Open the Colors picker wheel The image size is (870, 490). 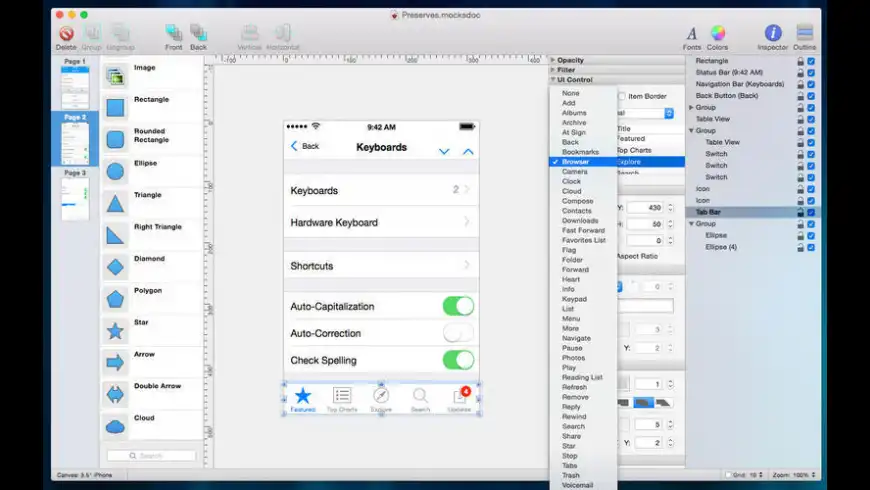(718, 34)
